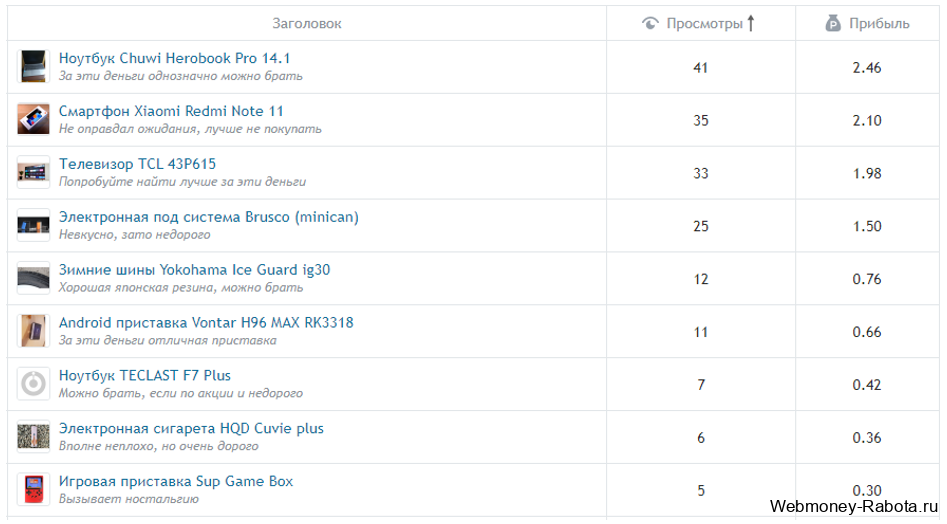Open review Смартфон Xiaomi Redmi Note 11
The image size is (947, 524).
(171, 112)
